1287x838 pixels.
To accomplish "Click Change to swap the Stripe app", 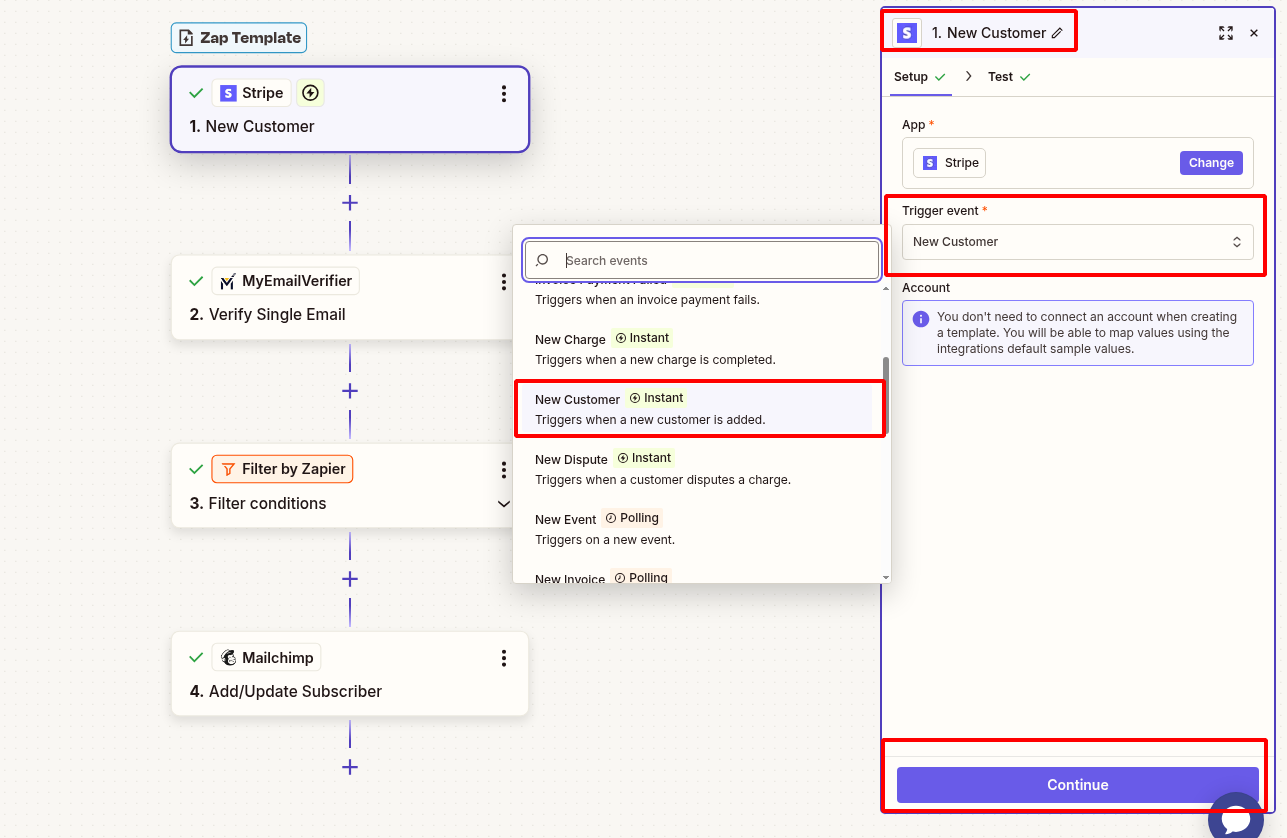I will [x=1211, y=162].
